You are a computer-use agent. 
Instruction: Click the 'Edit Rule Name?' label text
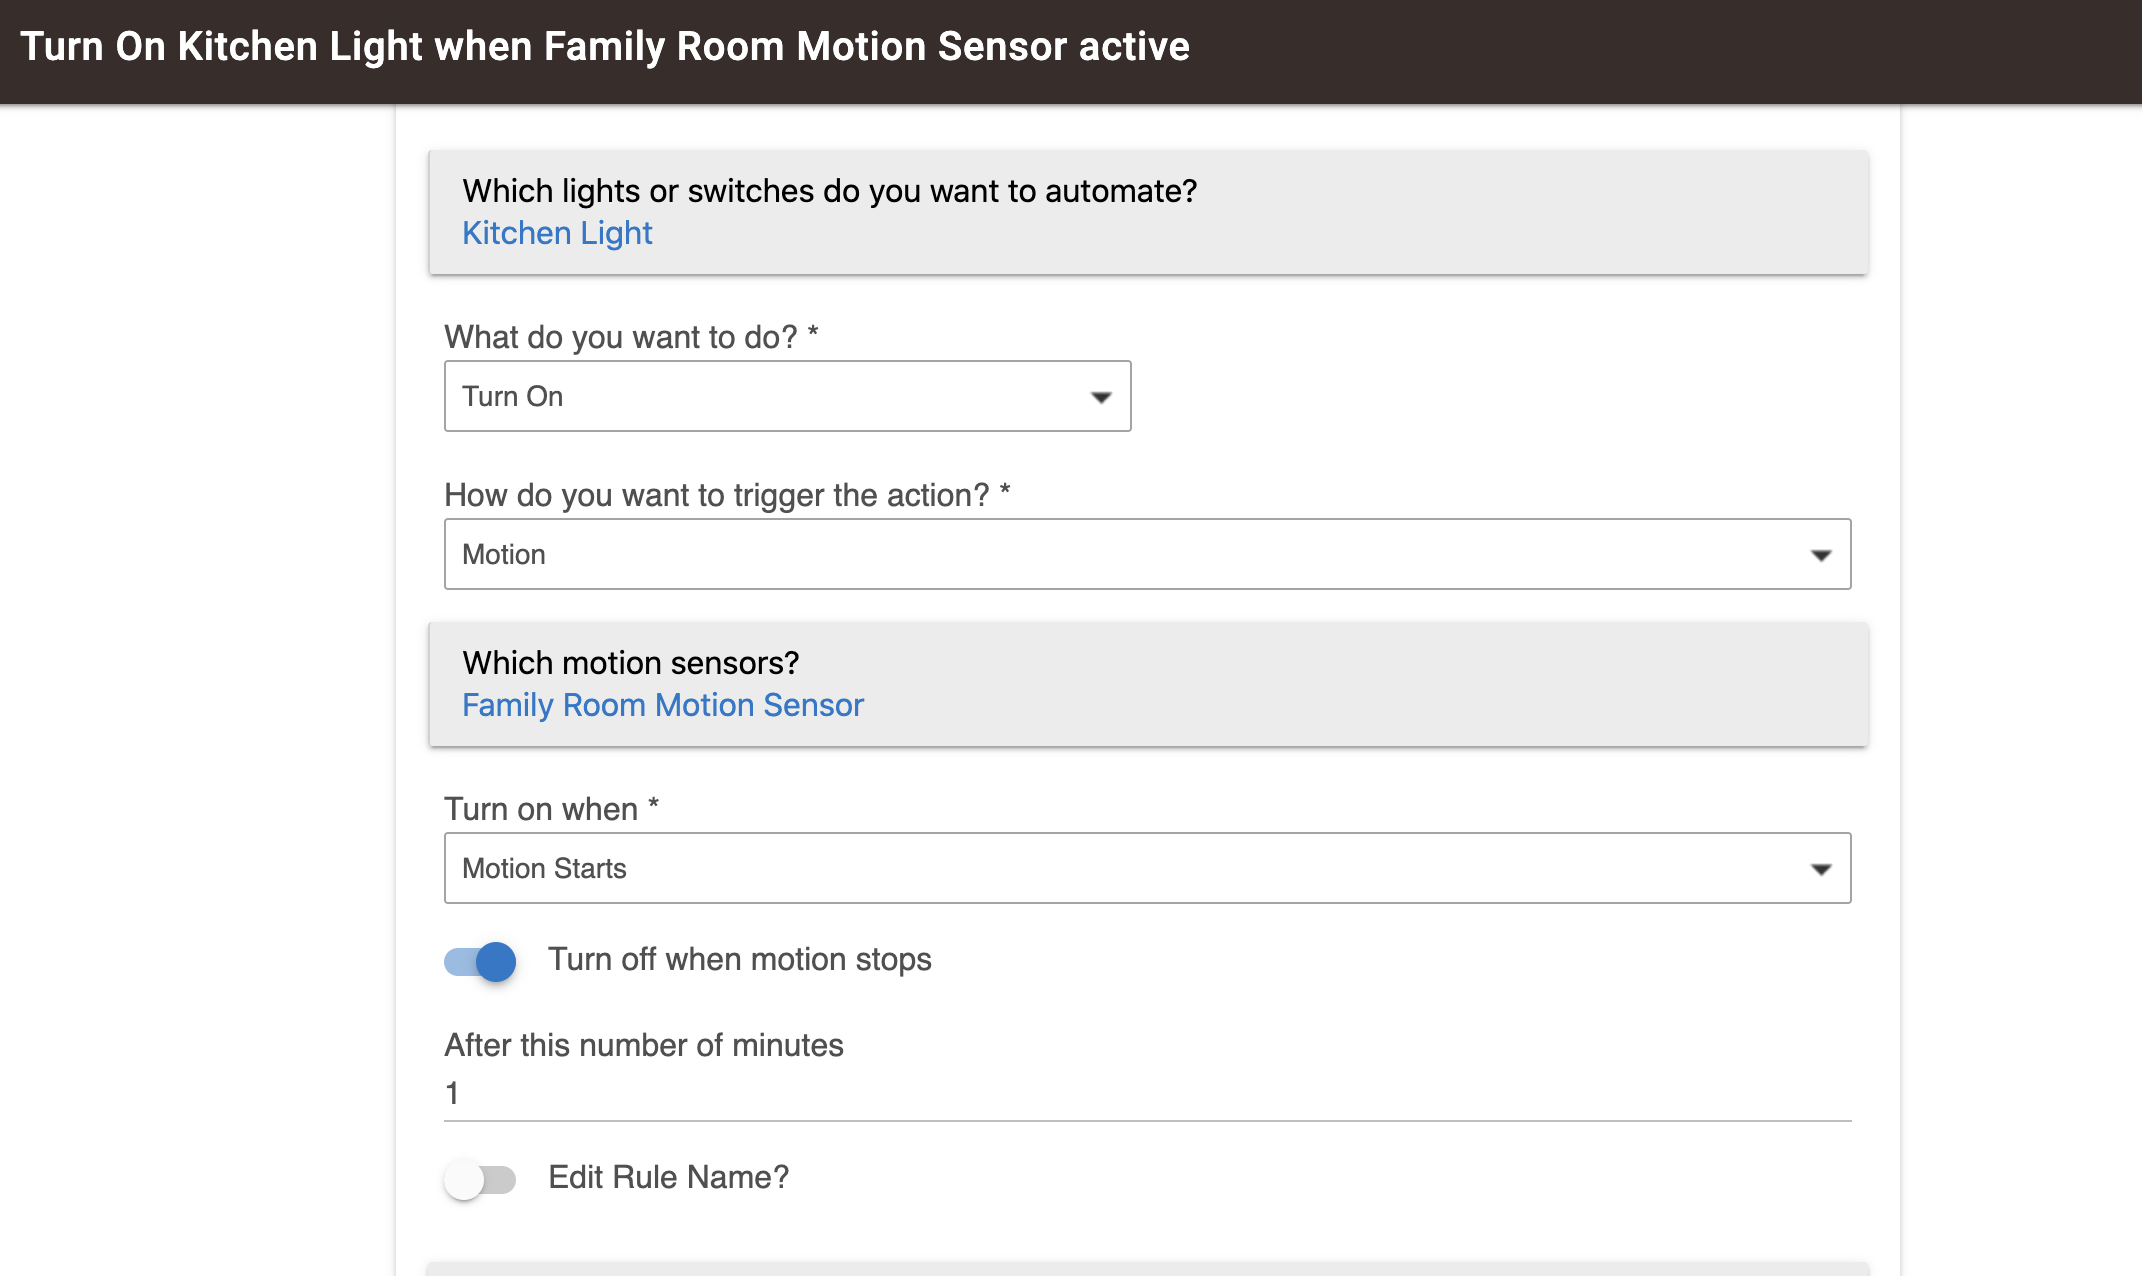click(669, 1177)
